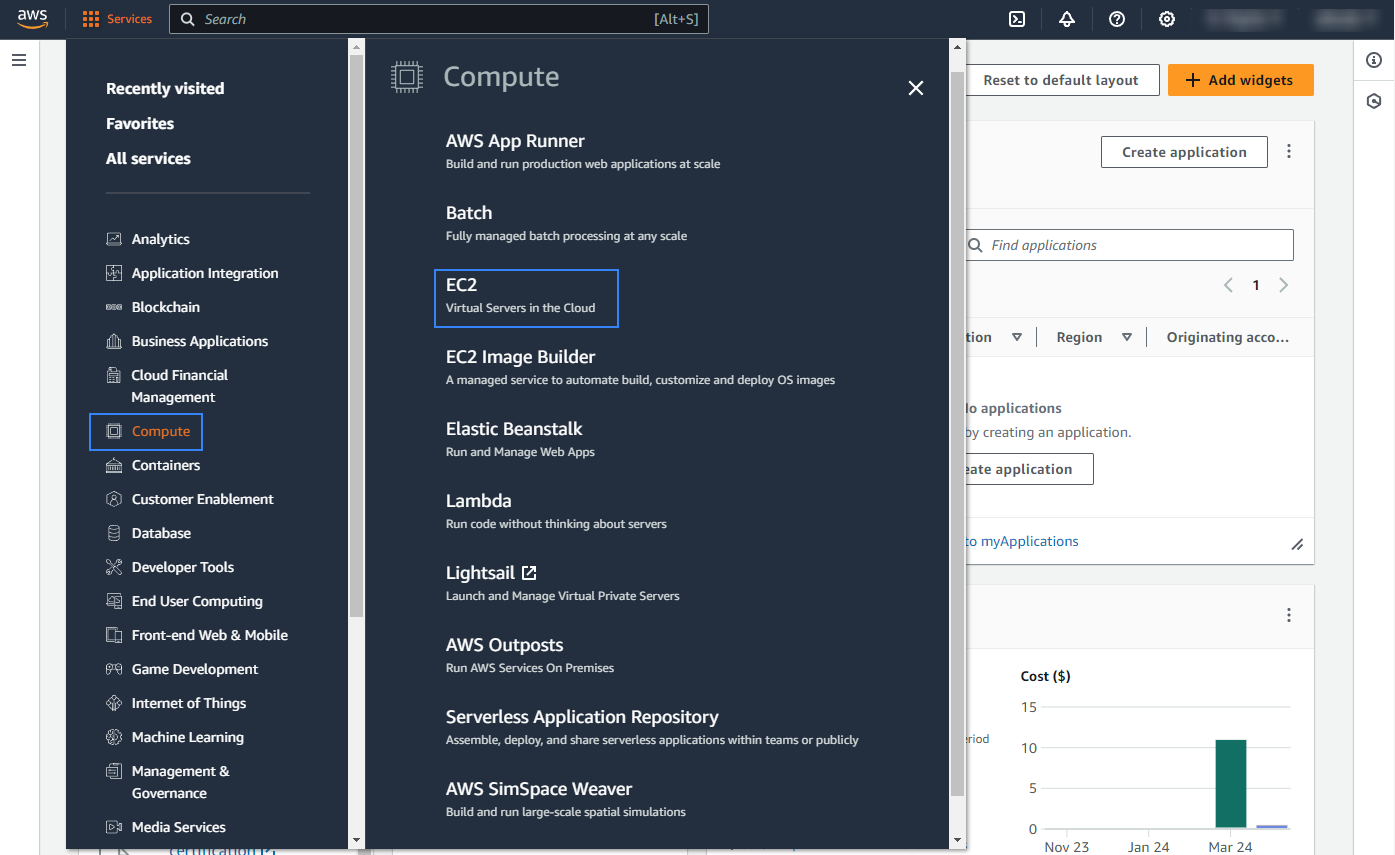Toggle the hamburger navigation menu
Viewport: 1395px width, 855px height.
click(x=19, y=60)
